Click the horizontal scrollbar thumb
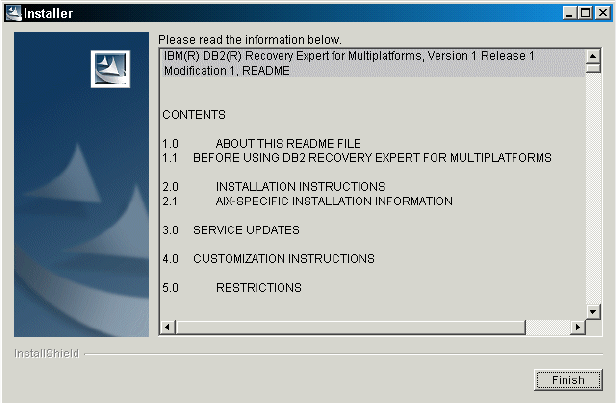616x403 pixels. 350,327
